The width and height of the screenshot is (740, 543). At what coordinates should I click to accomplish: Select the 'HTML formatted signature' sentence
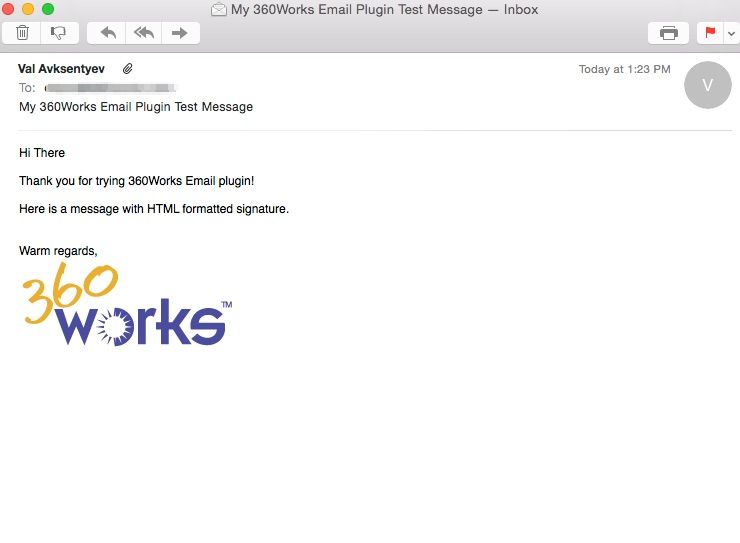point(154,209)
